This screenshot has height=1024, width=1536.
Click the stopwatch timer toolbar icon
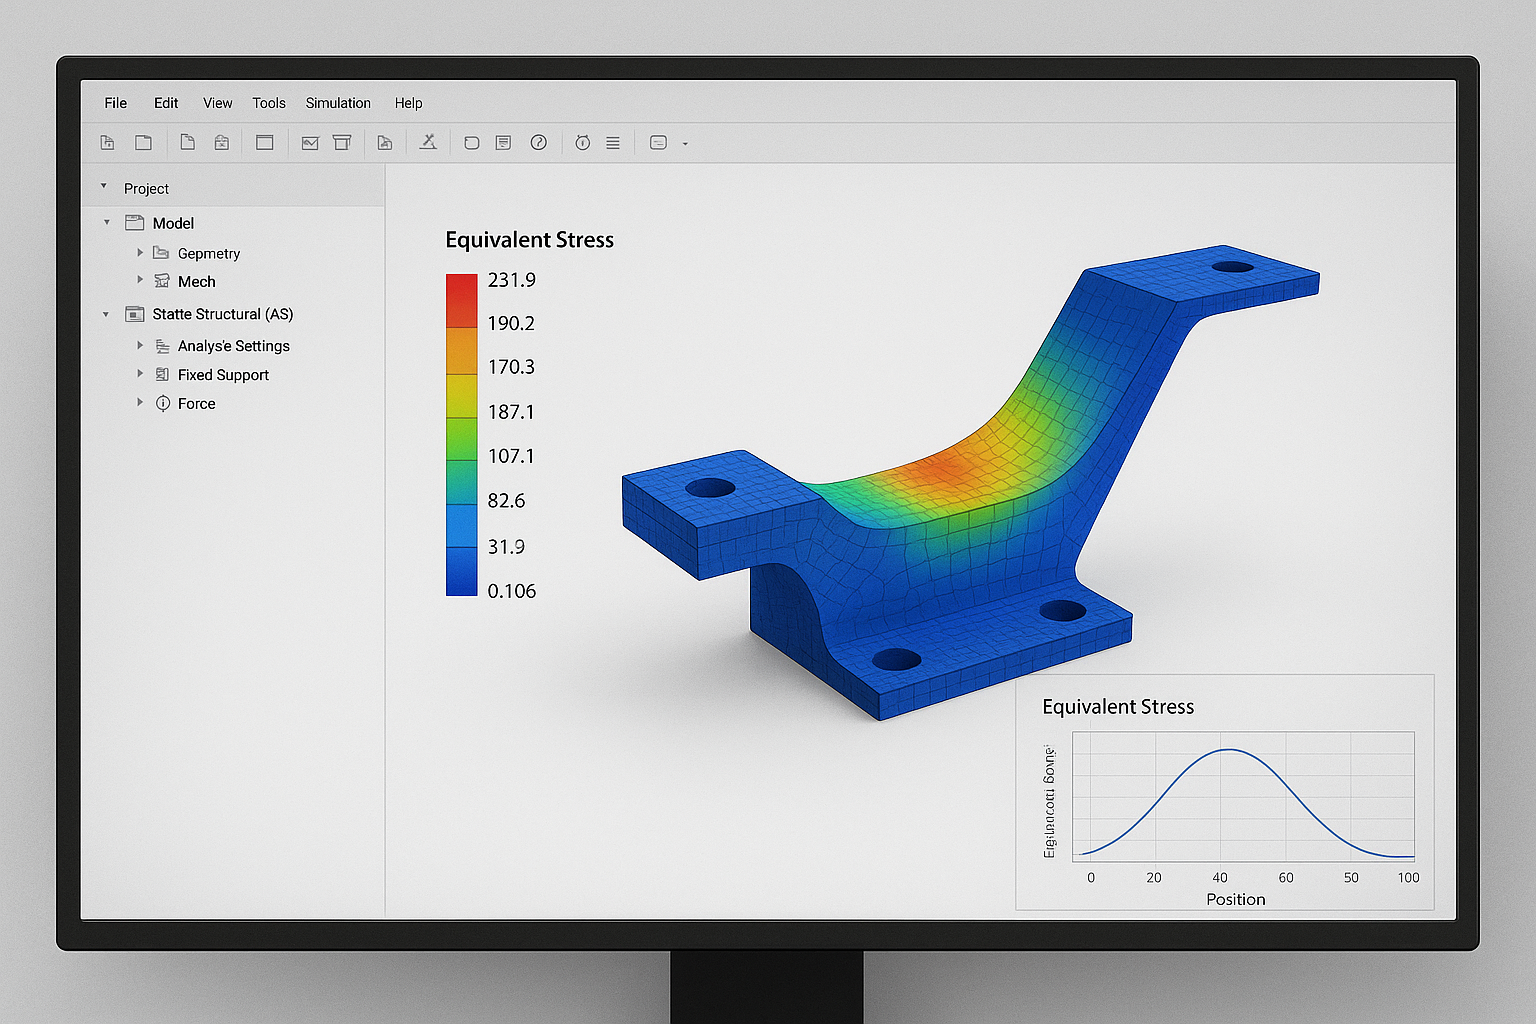pos(583,143)
